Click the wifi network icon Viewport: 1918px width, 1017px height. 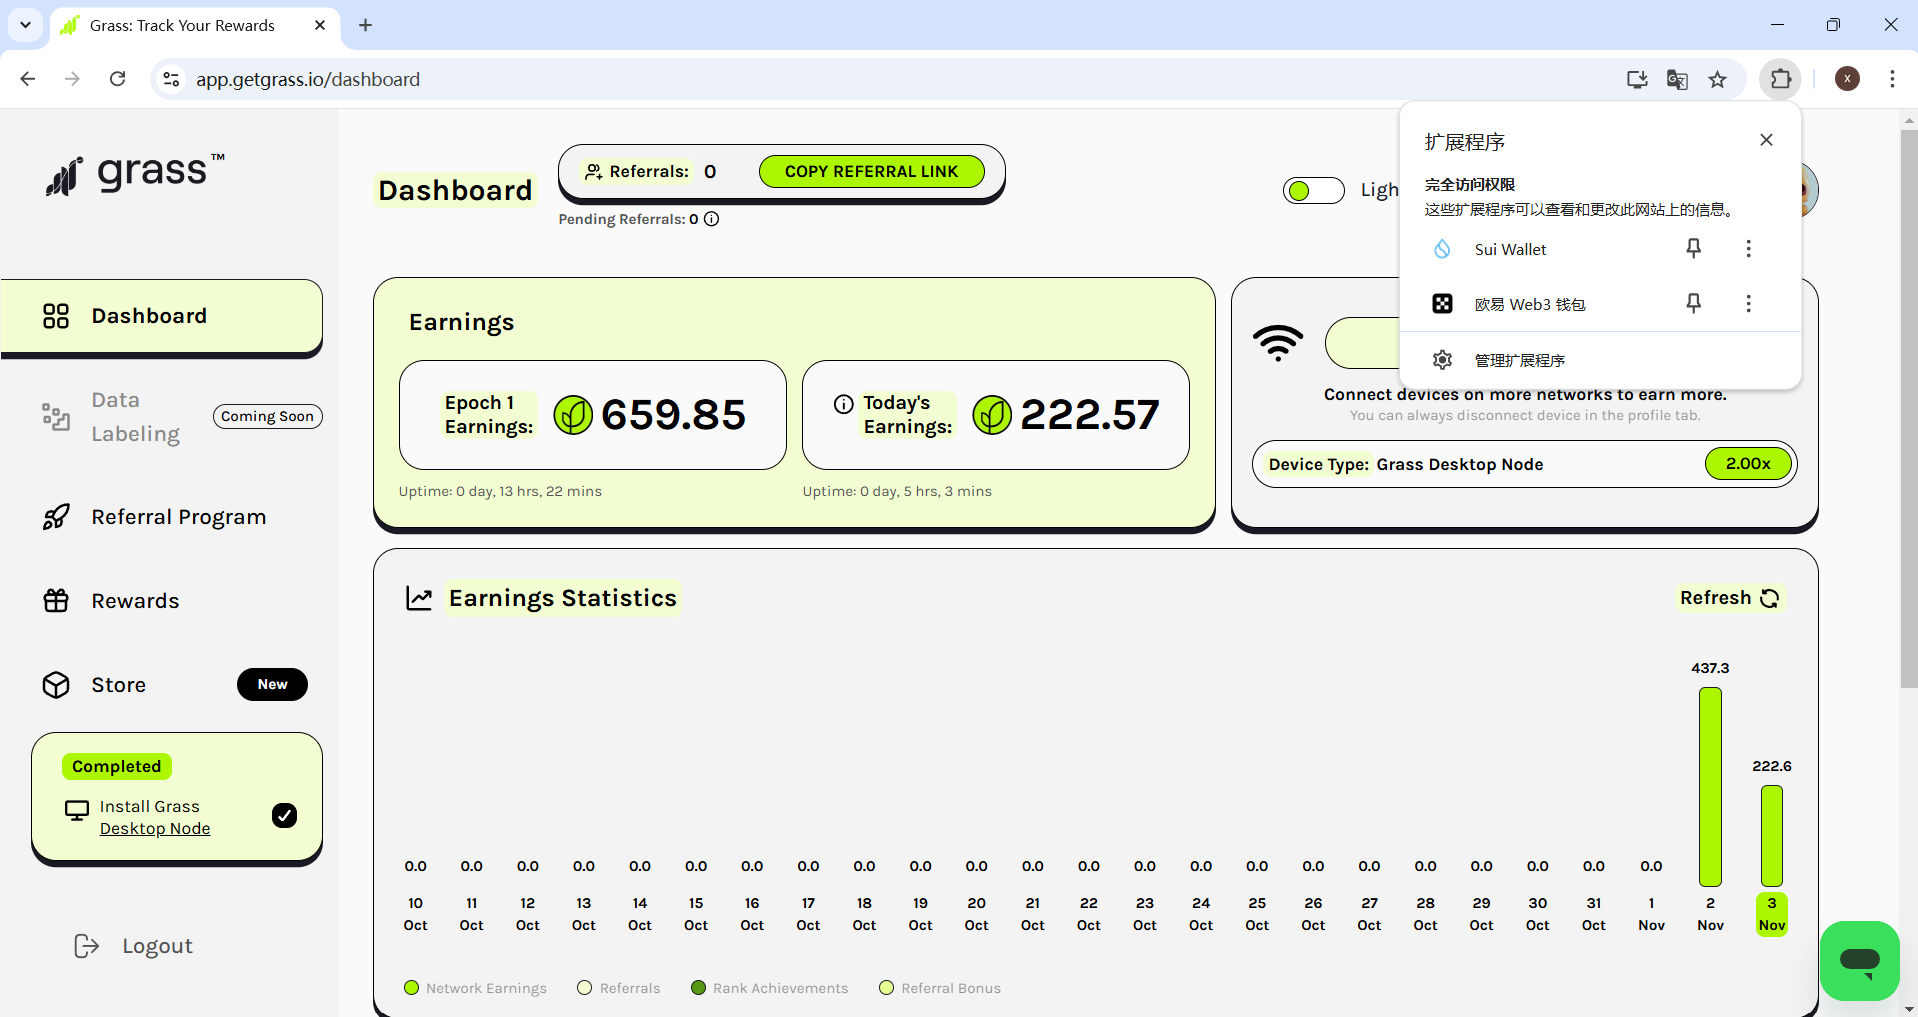1278,343
